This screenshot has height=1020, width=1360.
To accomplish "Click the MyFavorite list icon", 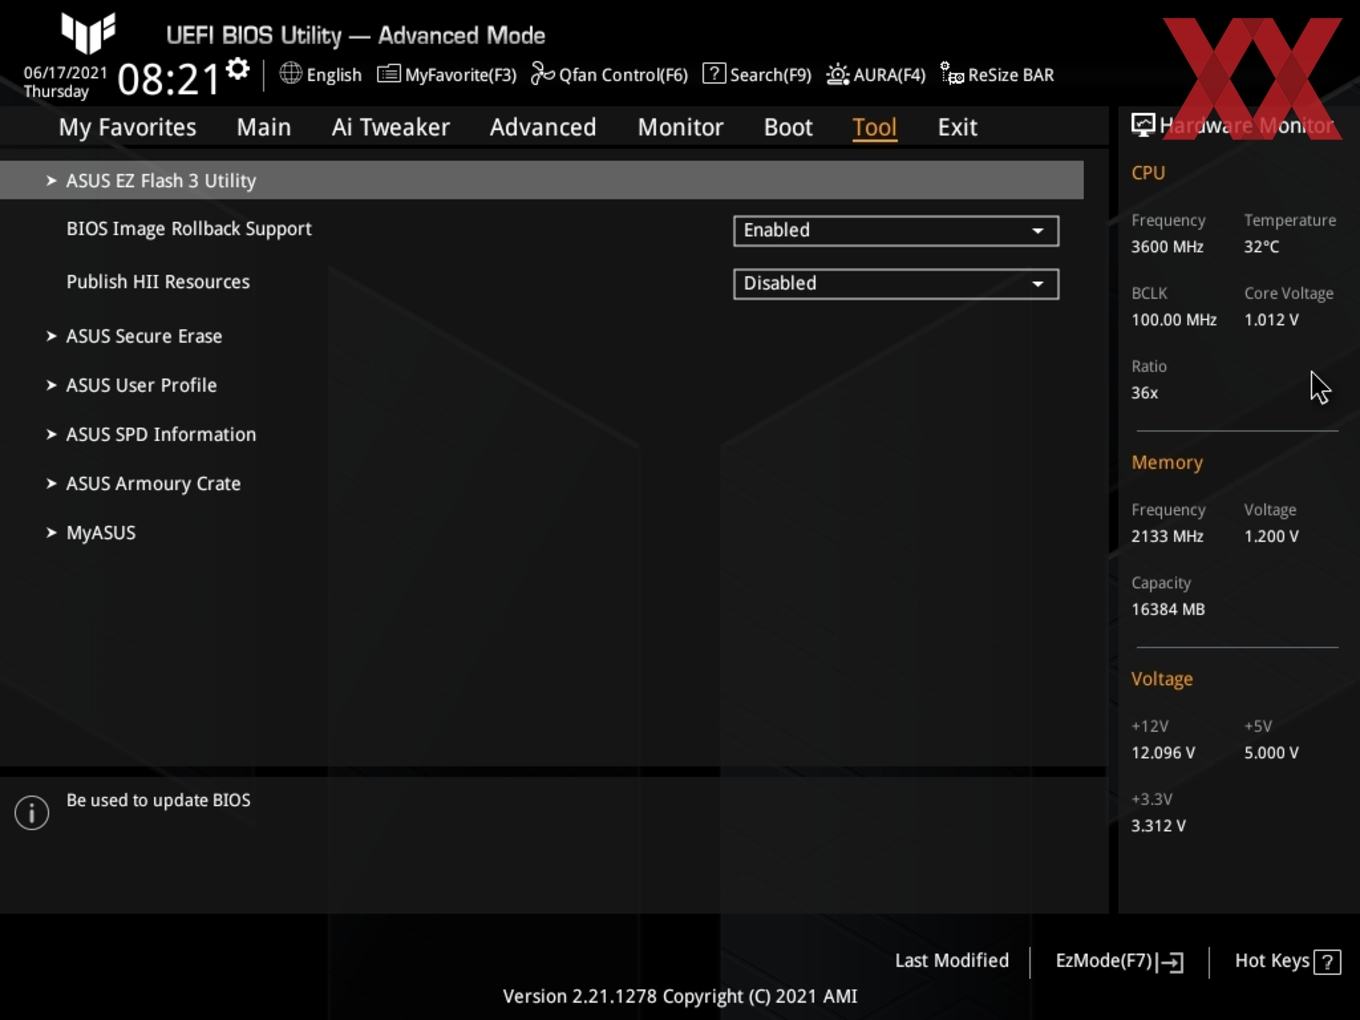I will (x=388, y=74).
